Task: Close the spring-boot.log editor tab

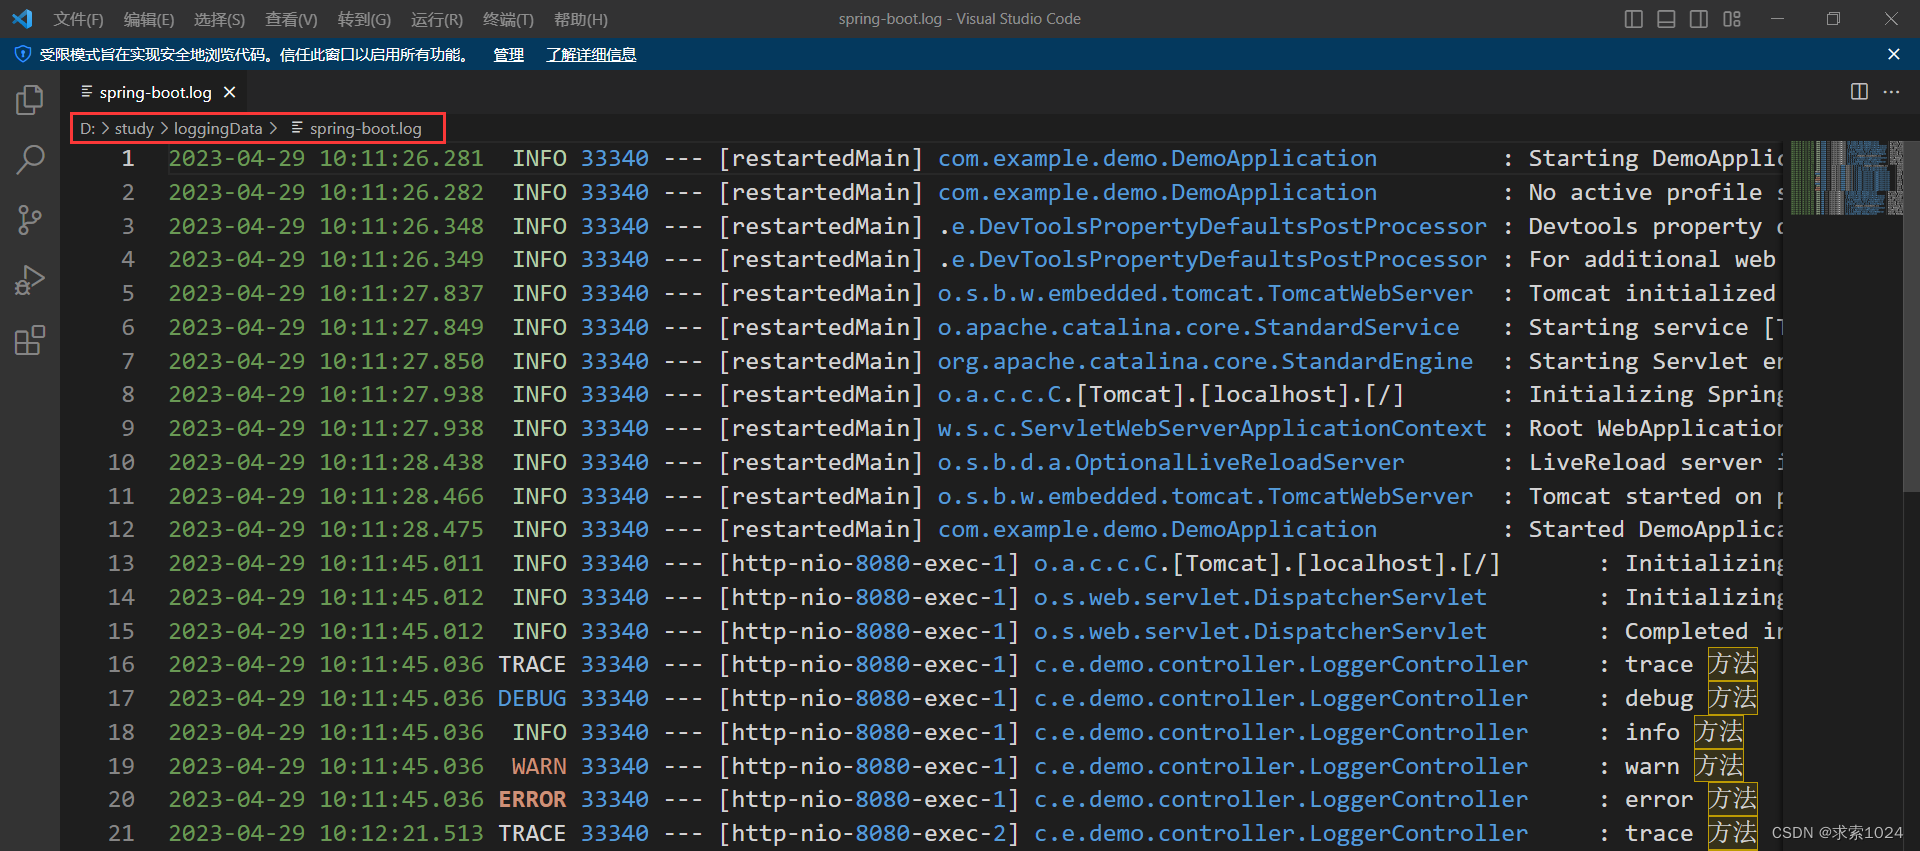Action: (x=230, y=92)
